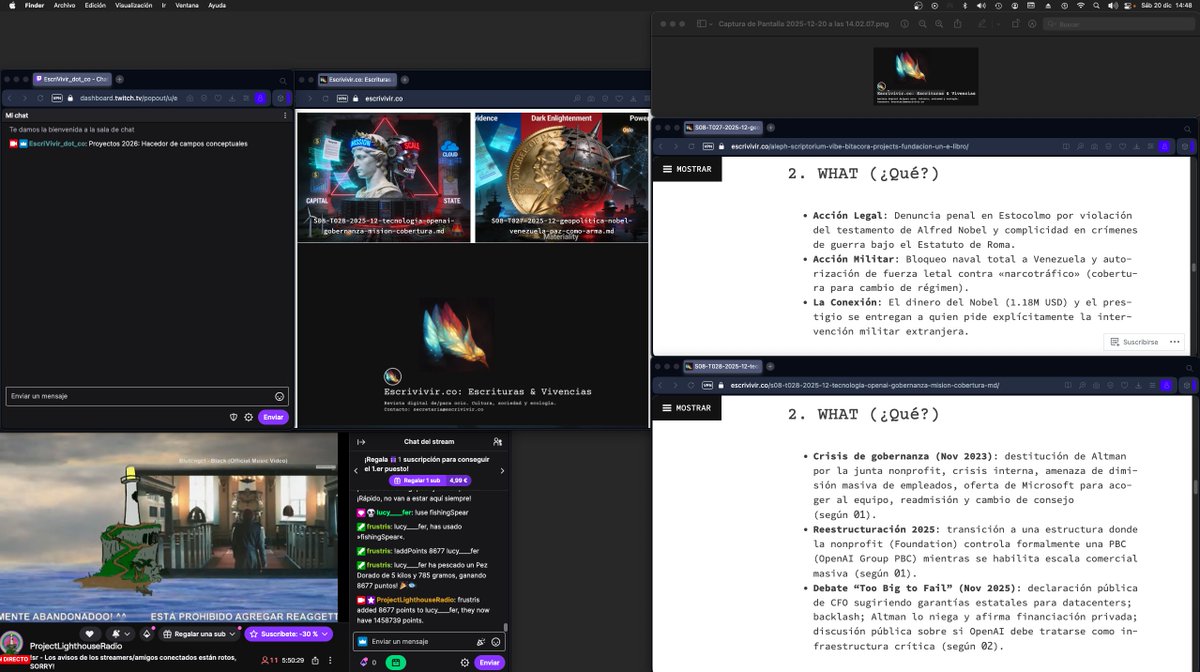The image size is (1200, 672).
Task: Click the shield moderation icon in Mi chat
Action: pos(233,417)
